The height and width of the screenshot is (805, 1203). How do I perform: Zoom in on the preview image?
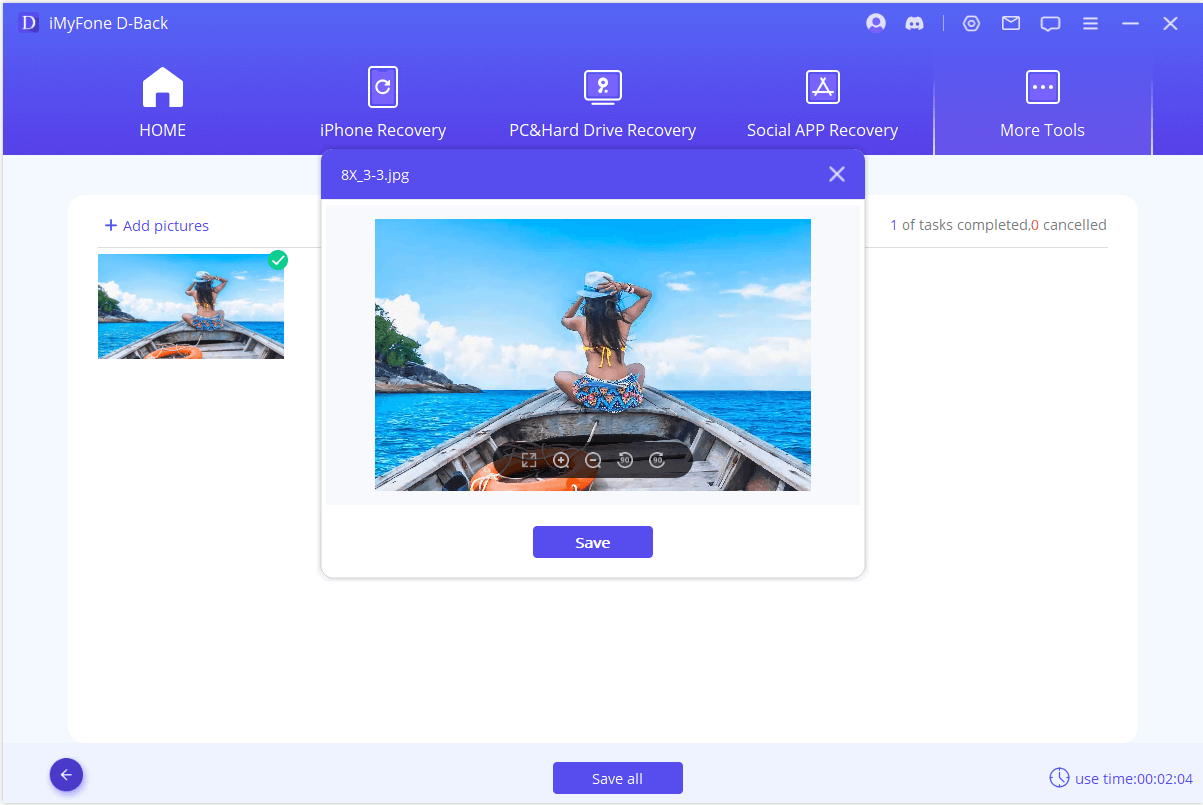click(561, 460)
